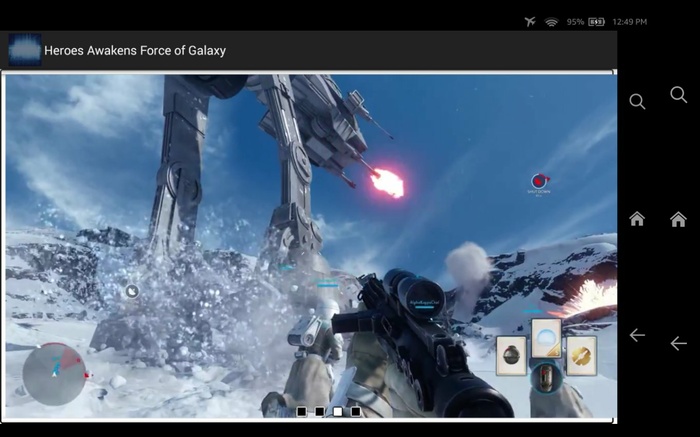Select the second page indicator square
Screen dimensions: 700x437
tap(320, 411)
